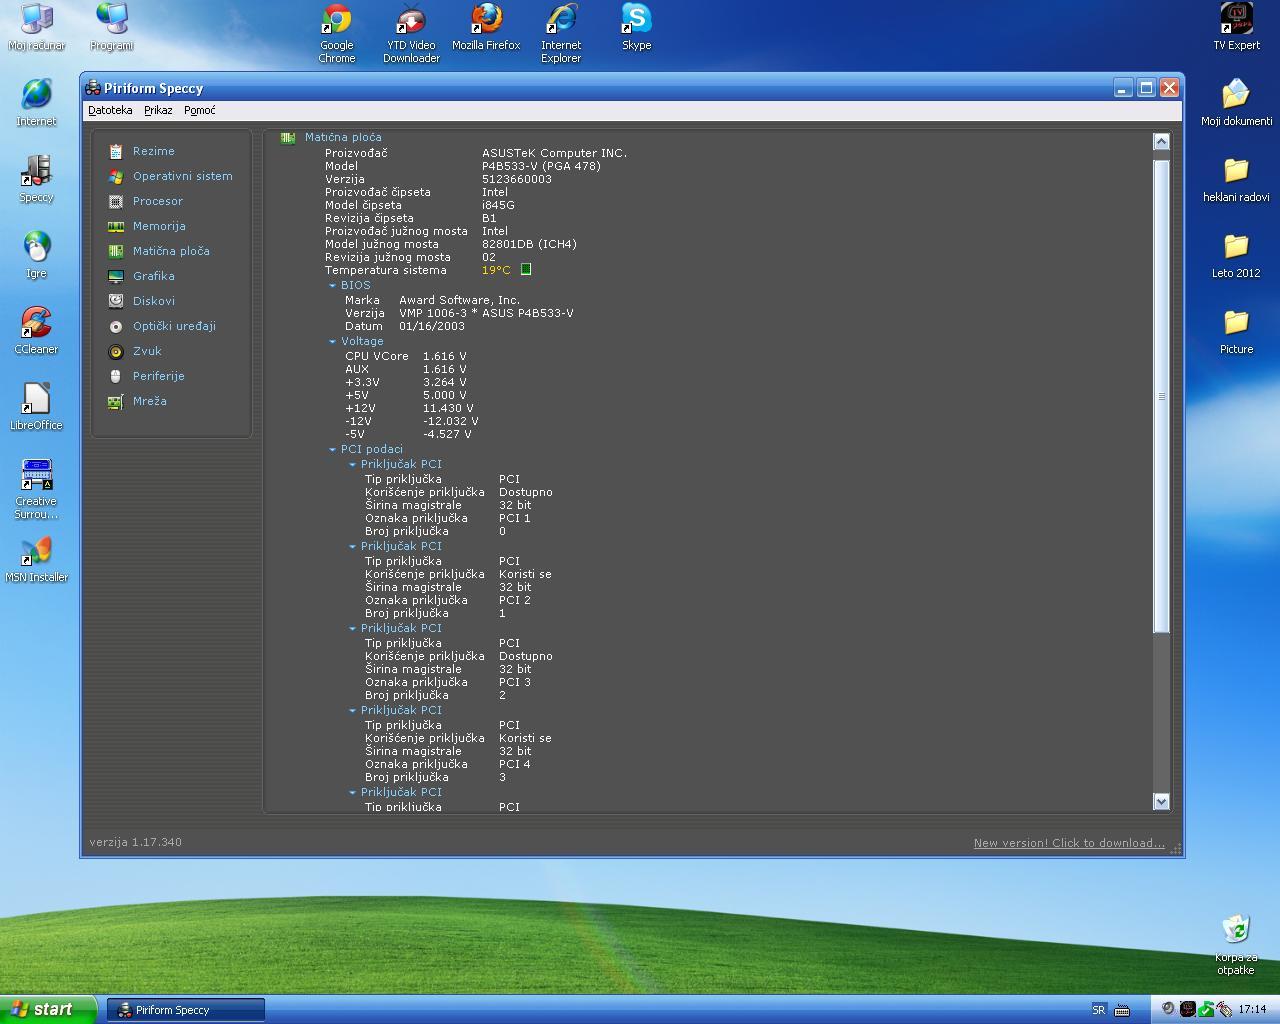
Task: Open the Periferije mouse icon
Action: [116, 376]
